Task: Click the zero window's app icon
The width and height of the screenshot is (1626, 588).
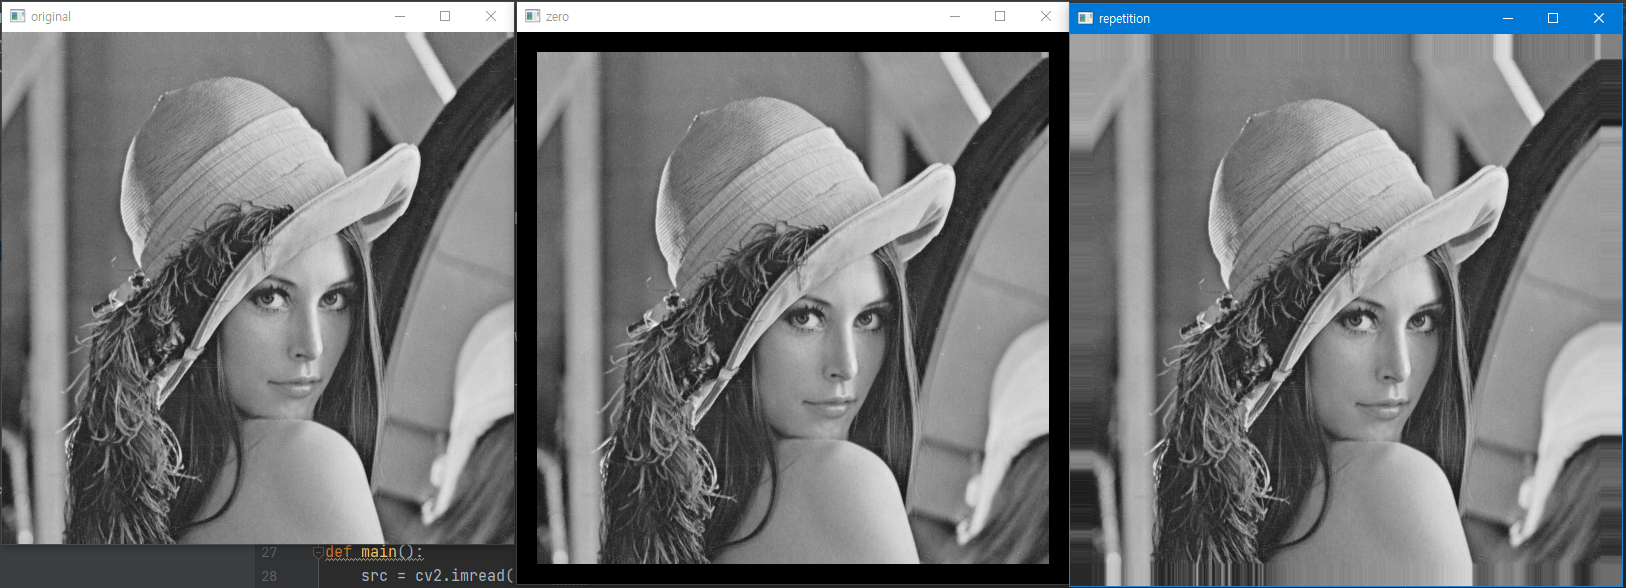Action: 532,16
